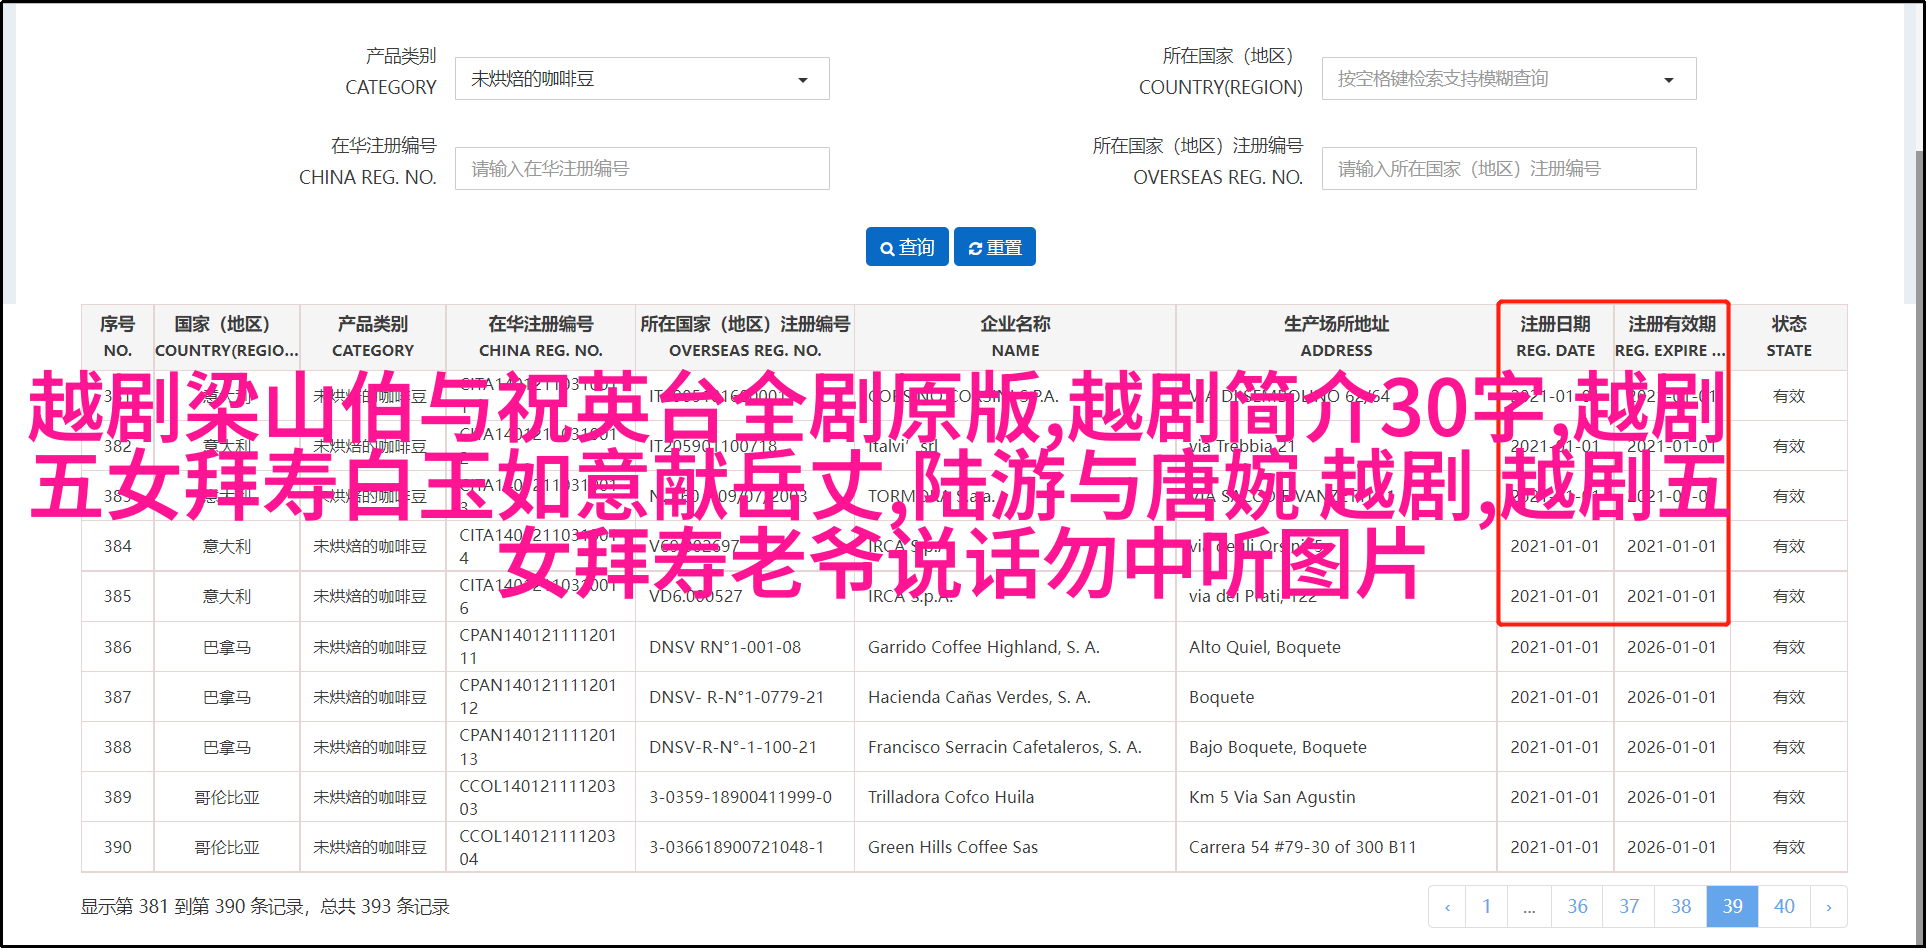Open page 36 in pagination
Viewport: 1927px width, 950px height.
1577,907
